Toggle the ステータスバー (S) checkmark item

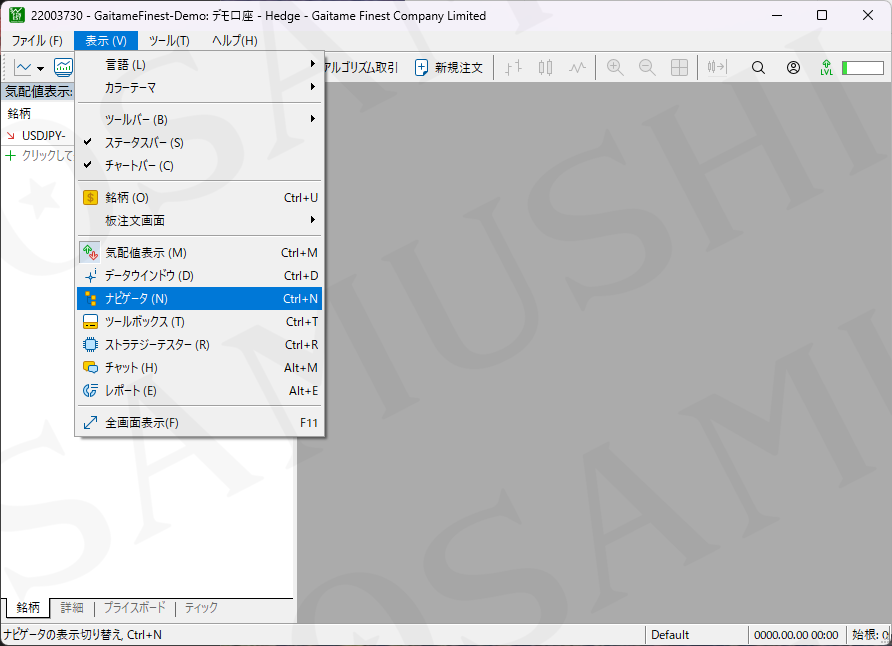click(x=144, y=143)
